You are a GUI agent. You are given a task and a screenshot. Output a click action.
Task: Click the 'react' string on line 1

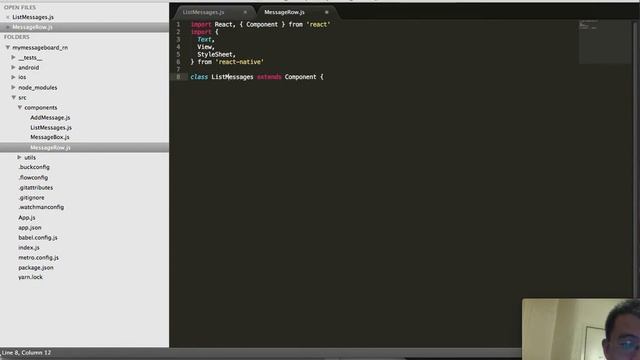click(x=318, y=24)
